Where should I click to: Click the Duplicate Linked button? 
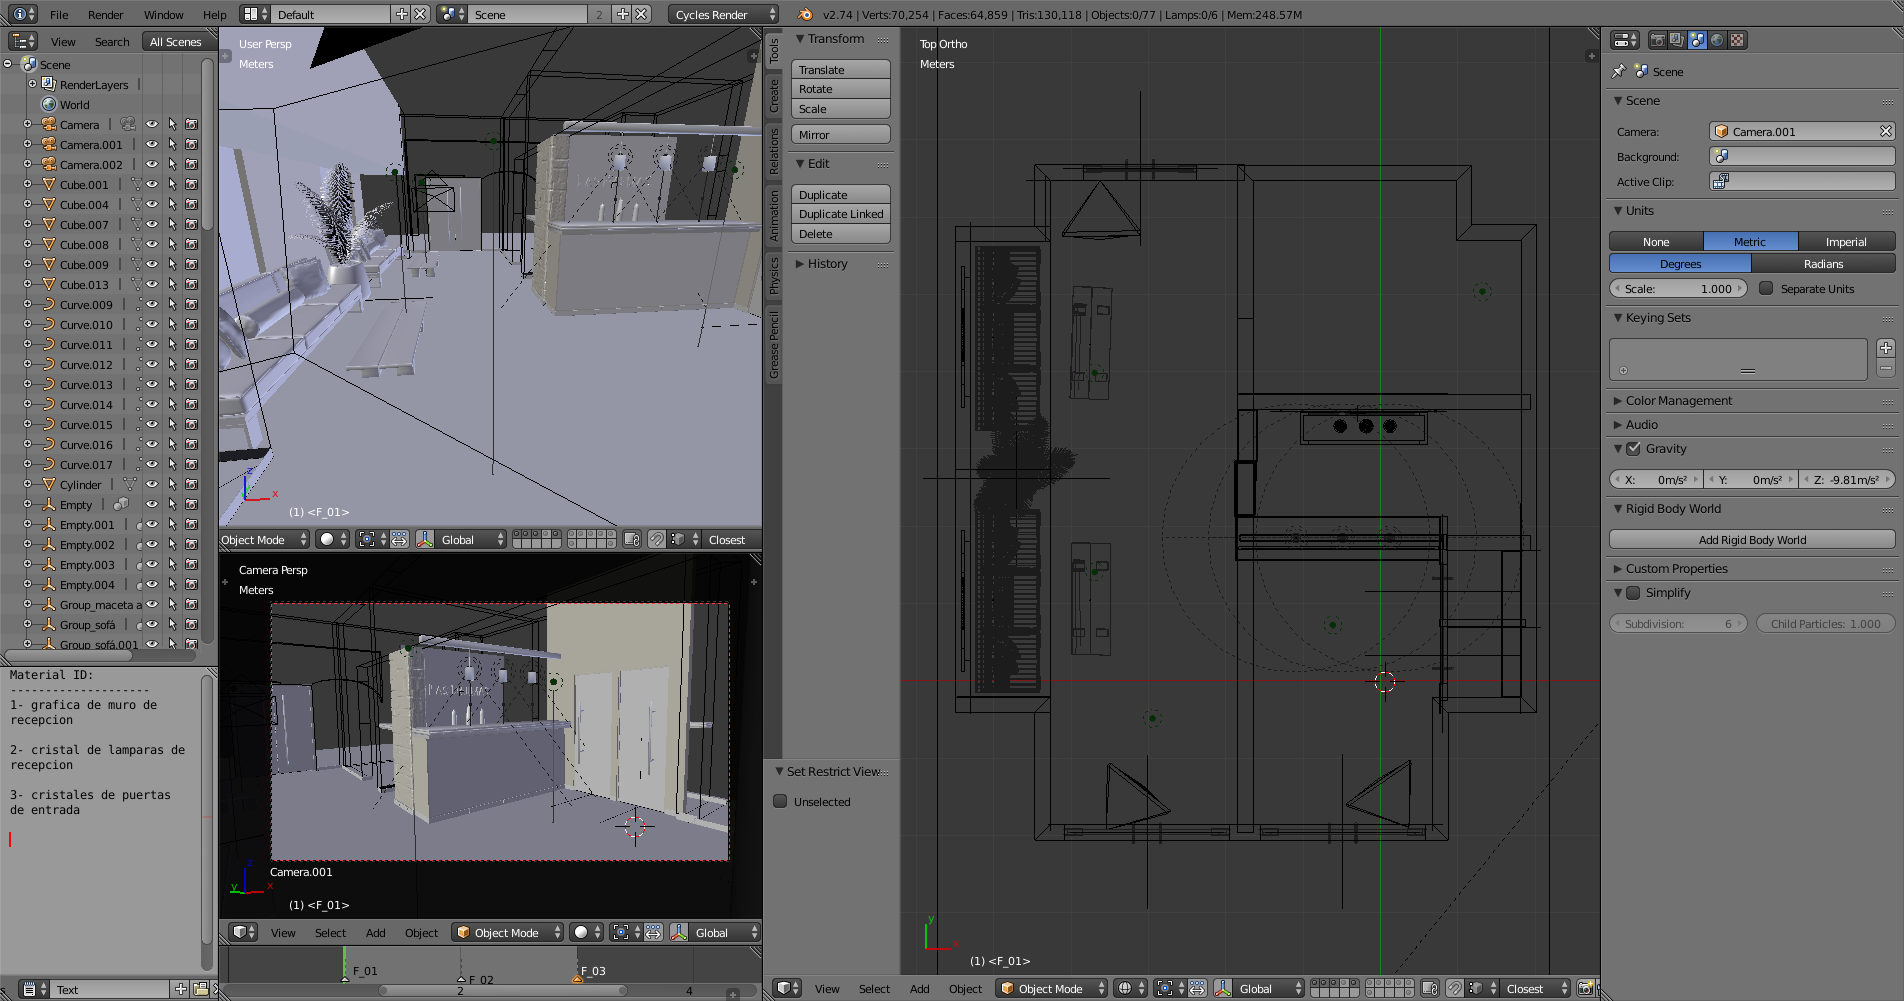coord(840,214)
